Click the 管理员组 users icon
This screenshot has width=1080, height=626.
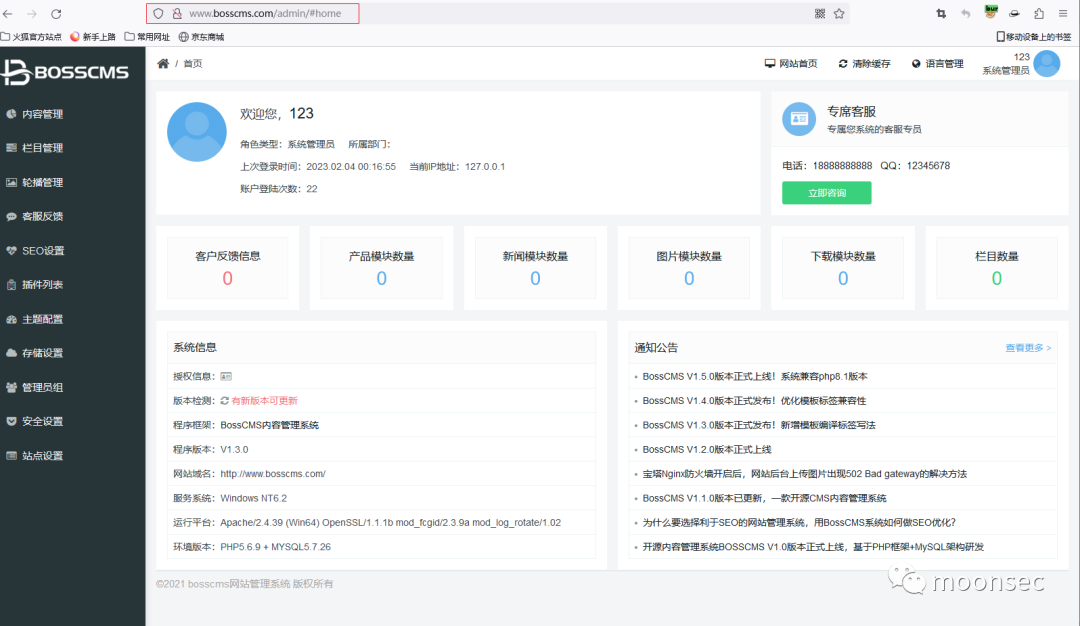11,387
